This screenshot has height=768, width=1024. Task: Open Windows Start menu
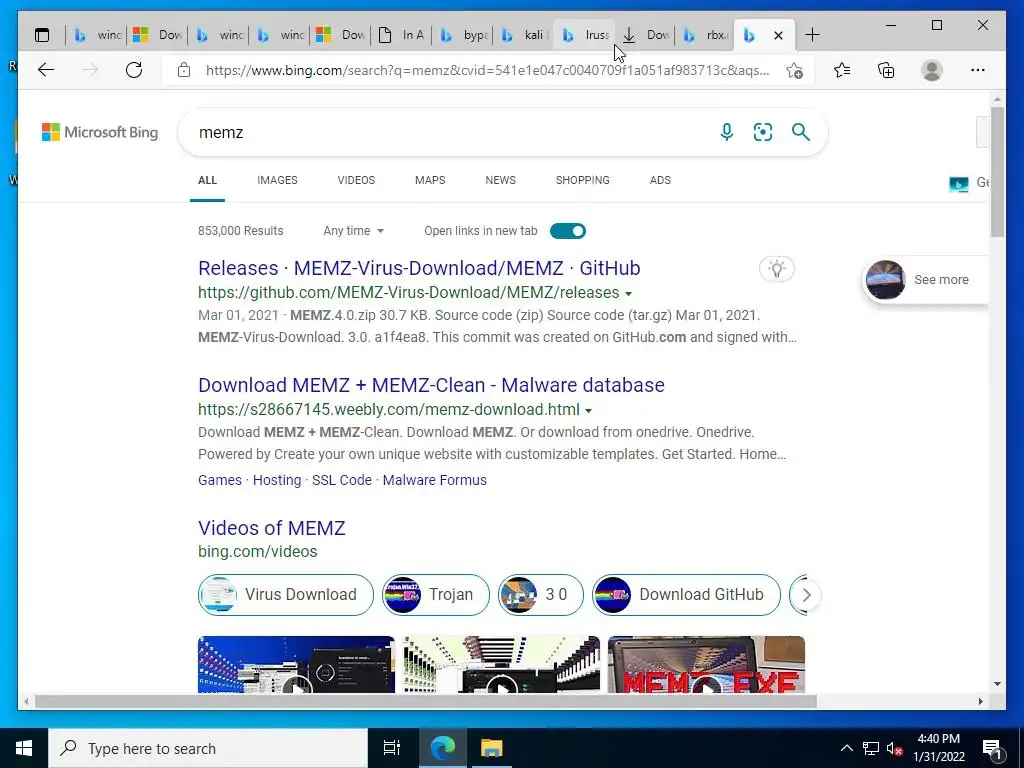(x=24, y=748)
